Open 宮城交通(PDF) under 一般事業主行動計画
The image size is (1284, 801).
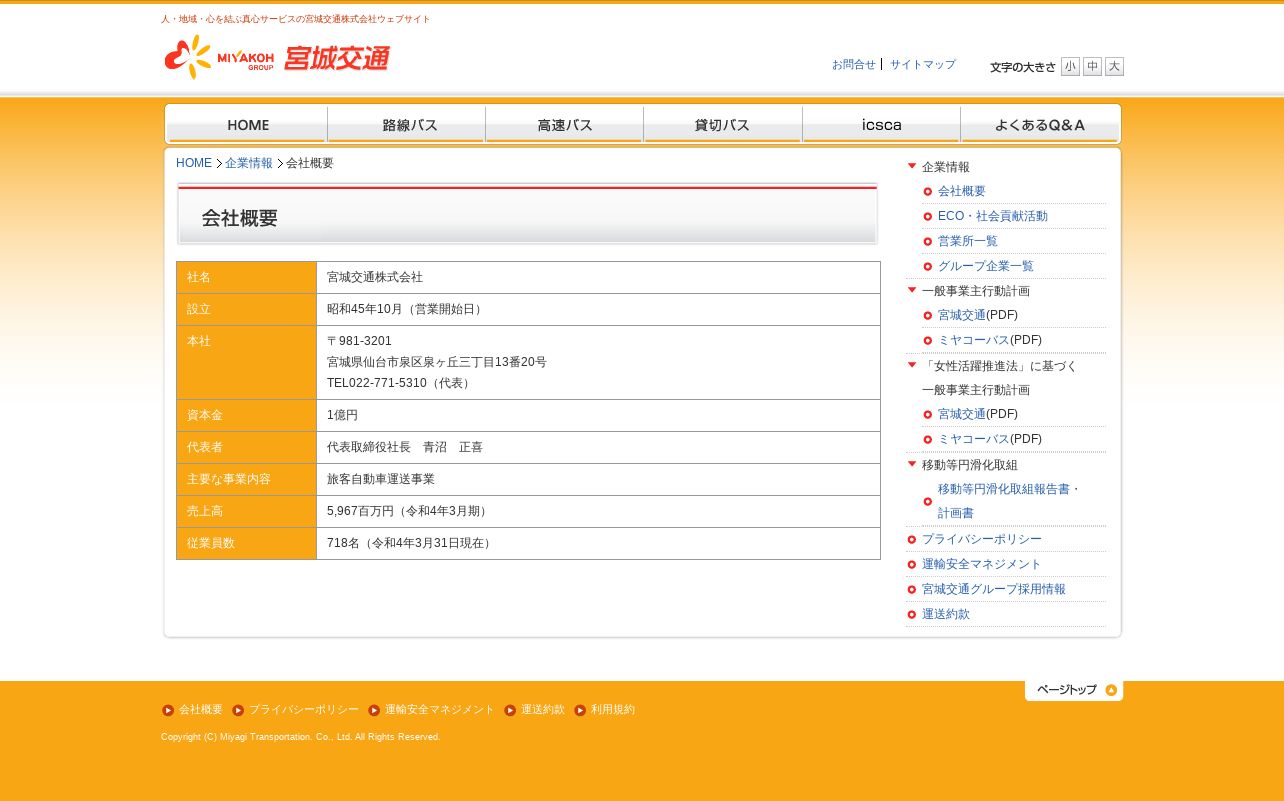point(962,315)
